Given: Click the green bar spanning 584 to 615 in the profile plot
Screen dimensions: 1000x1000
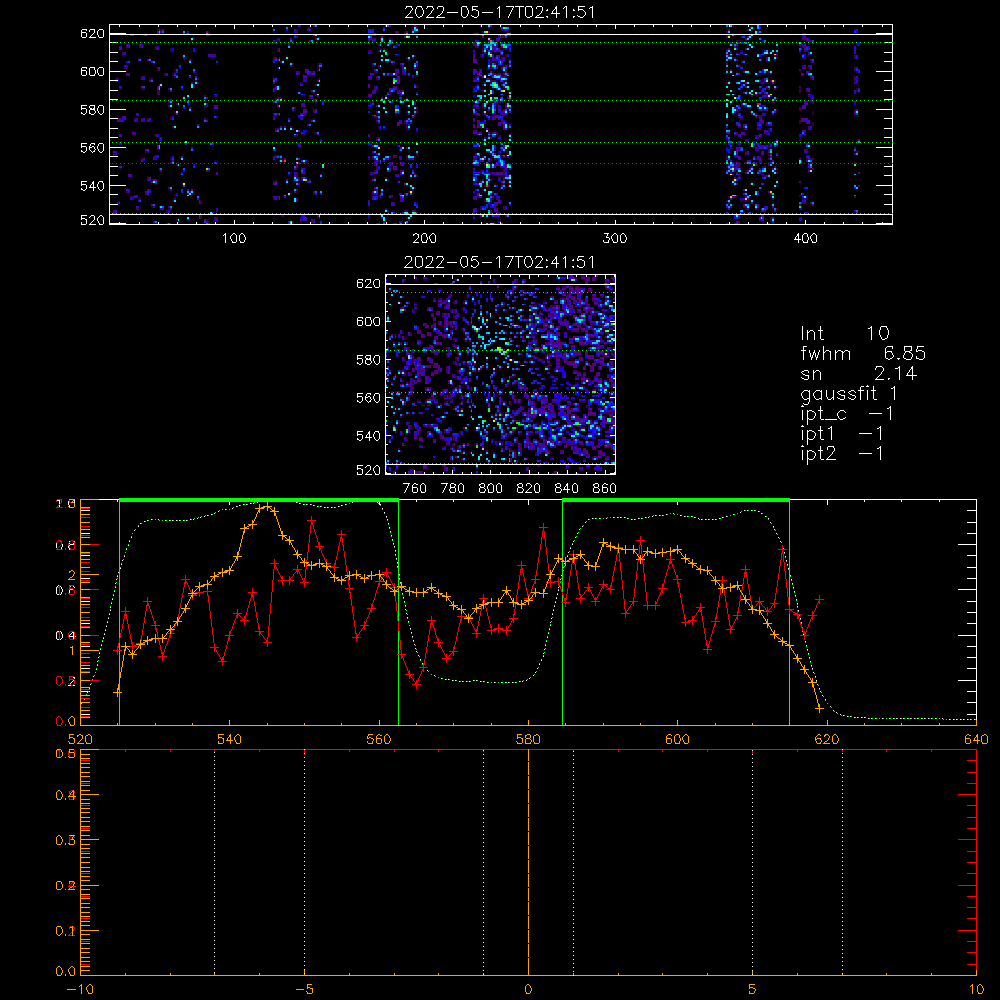Looking at the screenshot, I should coord(676,501).
